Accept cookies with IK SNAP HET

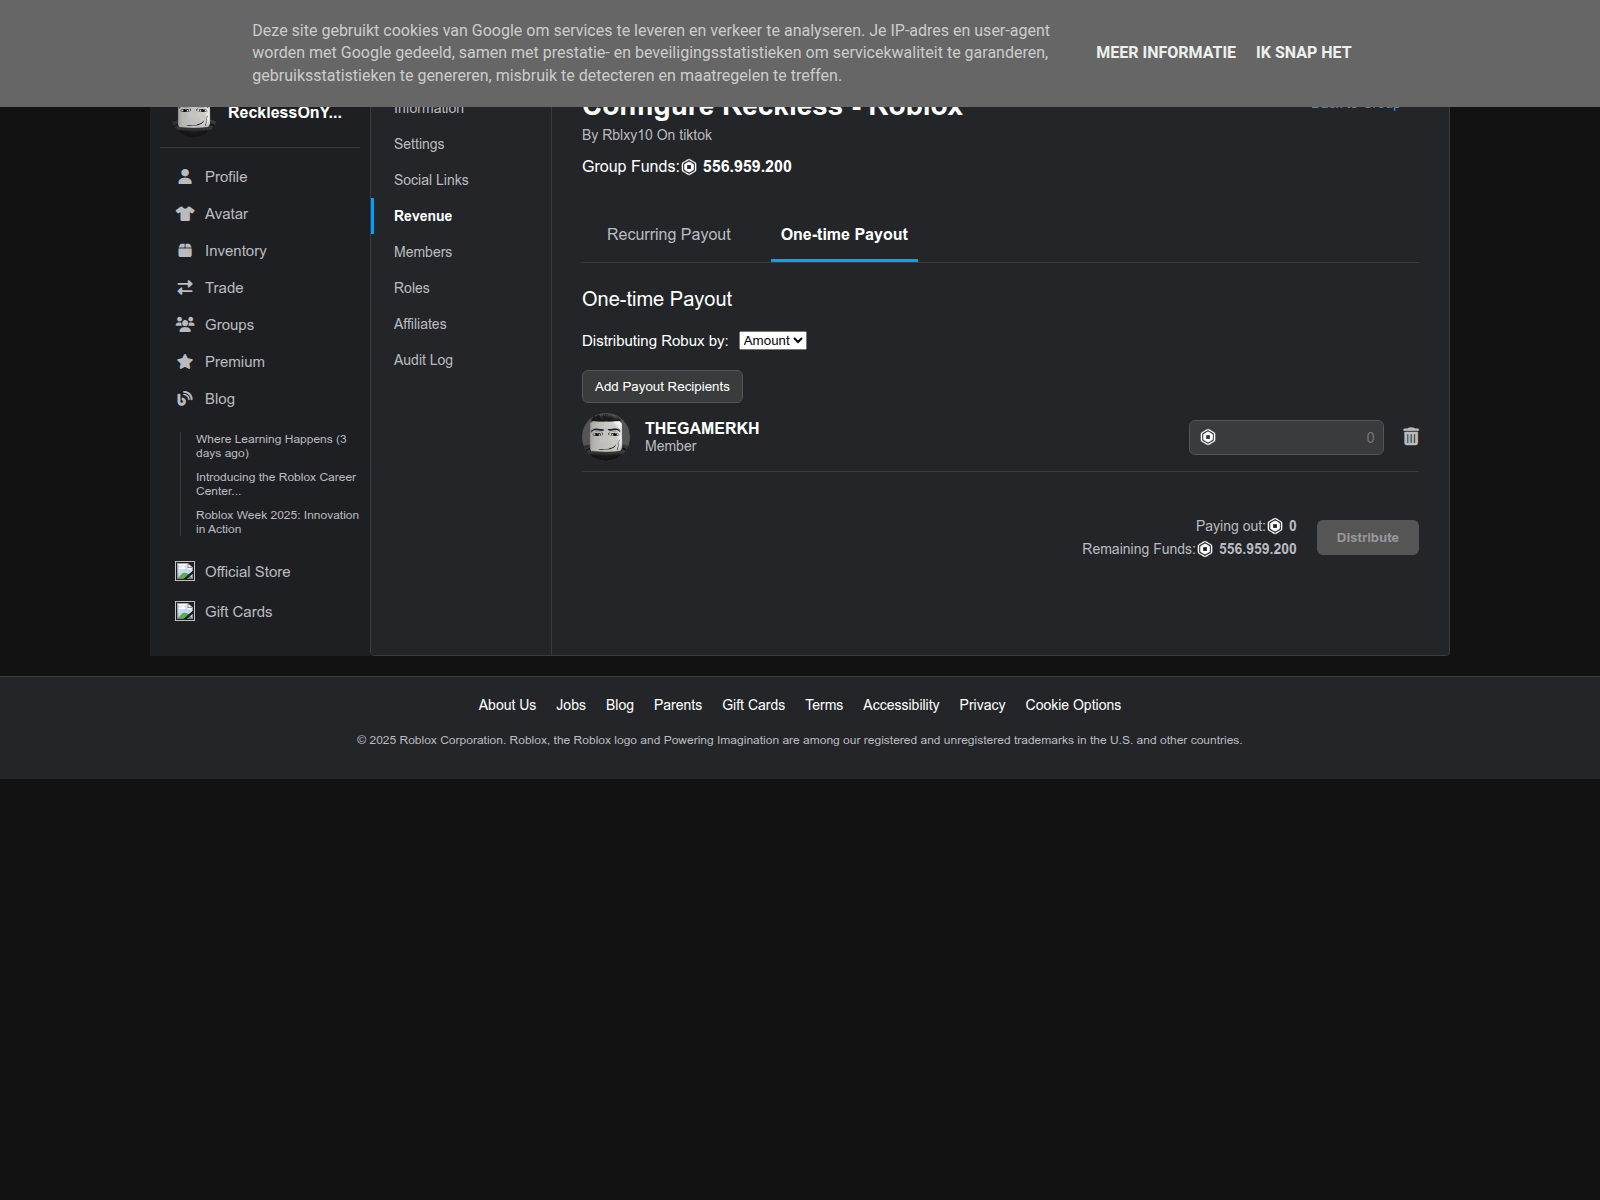pos(1303,52)
